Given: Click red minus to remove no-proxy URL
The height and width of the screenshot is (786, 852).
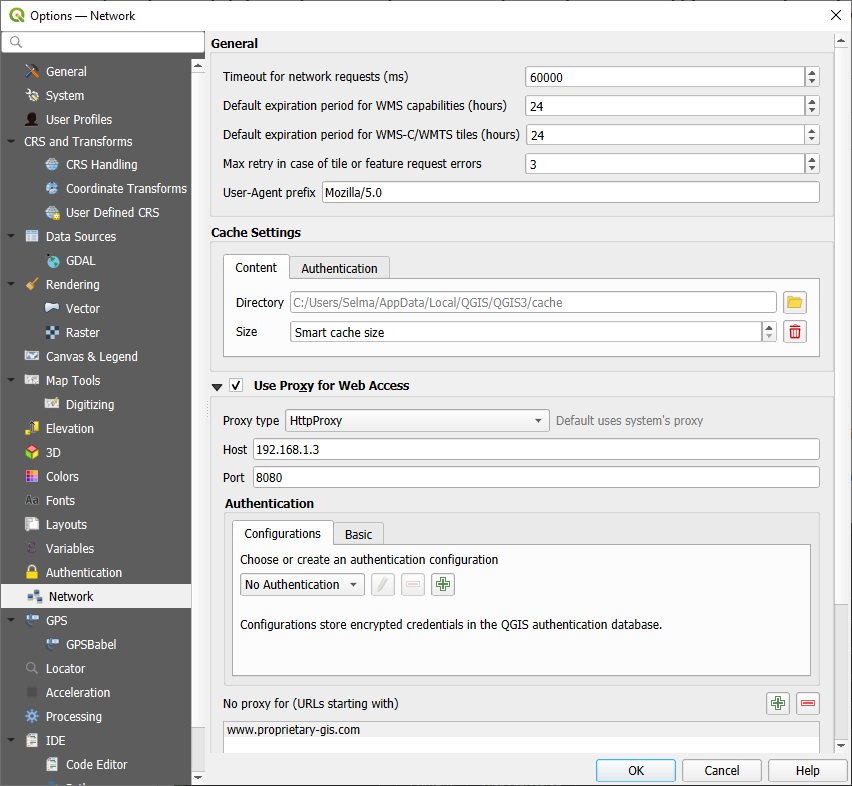Looking at the screenshot, I should [x=808, y=704].
